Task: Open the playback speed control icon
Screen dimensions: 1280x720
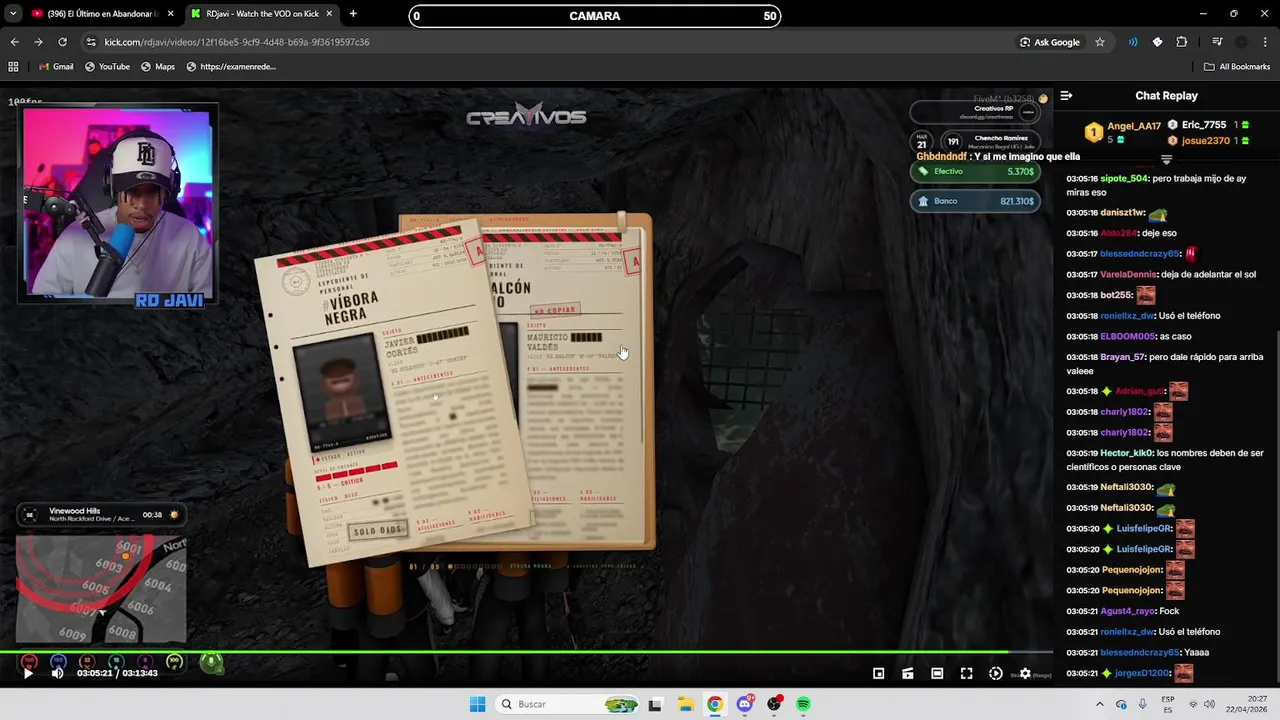Action: click(995, 674)
